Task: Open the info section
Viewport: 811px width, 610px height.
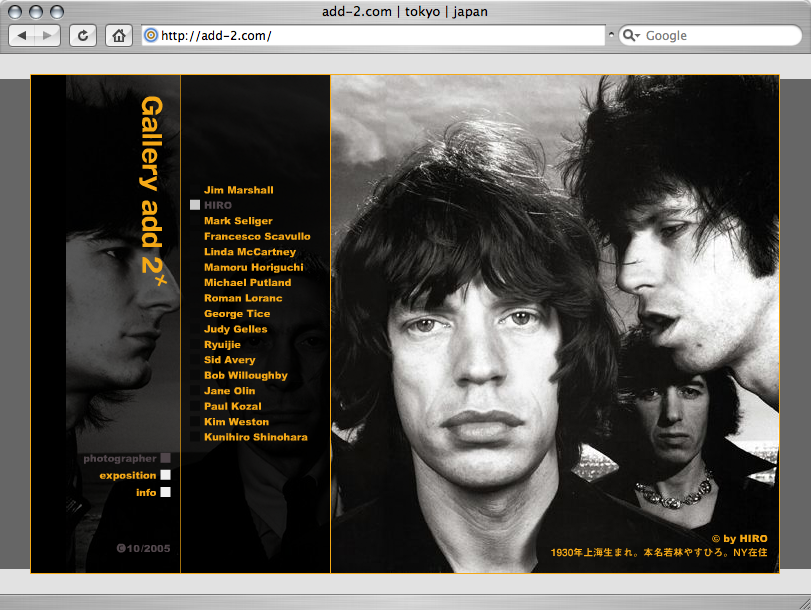Action: [x=146, y=493]
